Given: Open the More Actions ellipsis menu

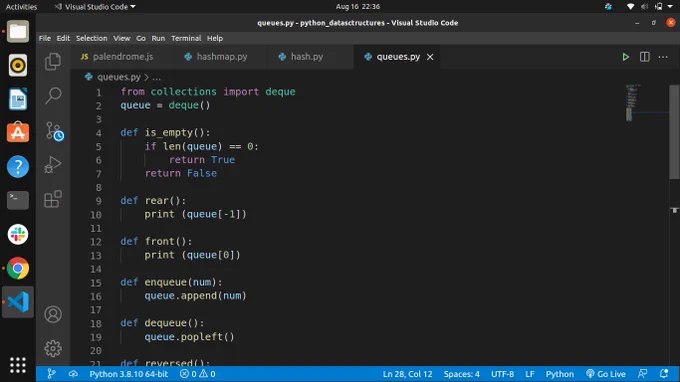Looking at the screenshot, I should 663,57.
